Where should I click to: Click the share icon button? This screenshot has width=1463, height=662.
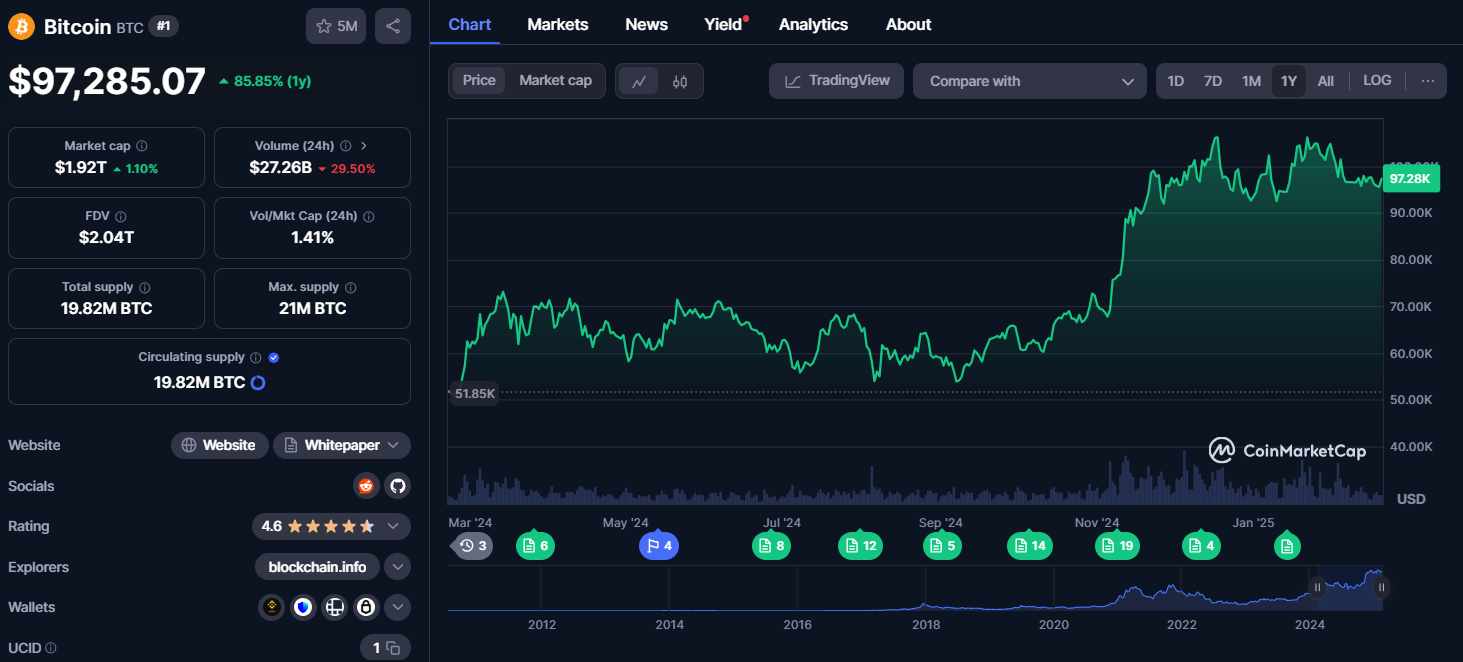coord(393,26)
